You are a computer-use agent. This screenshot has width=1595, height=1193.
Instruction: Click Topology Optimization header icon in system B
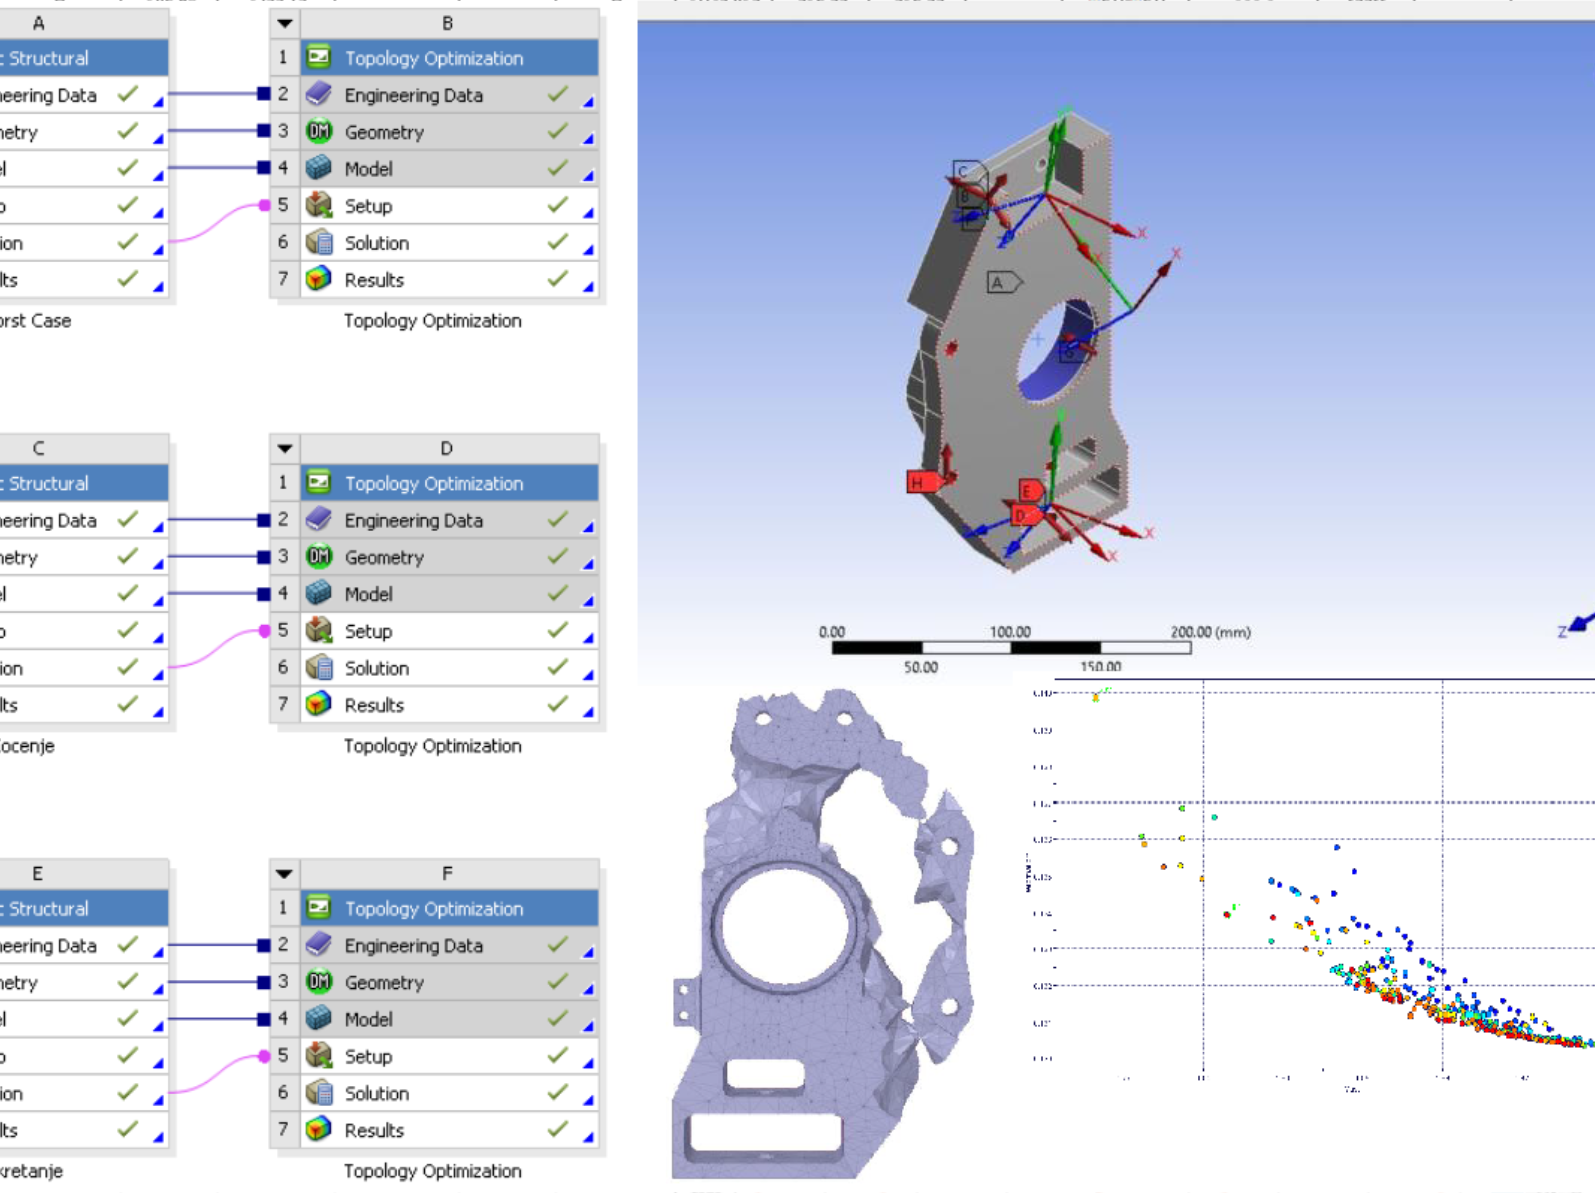[319, 58]
